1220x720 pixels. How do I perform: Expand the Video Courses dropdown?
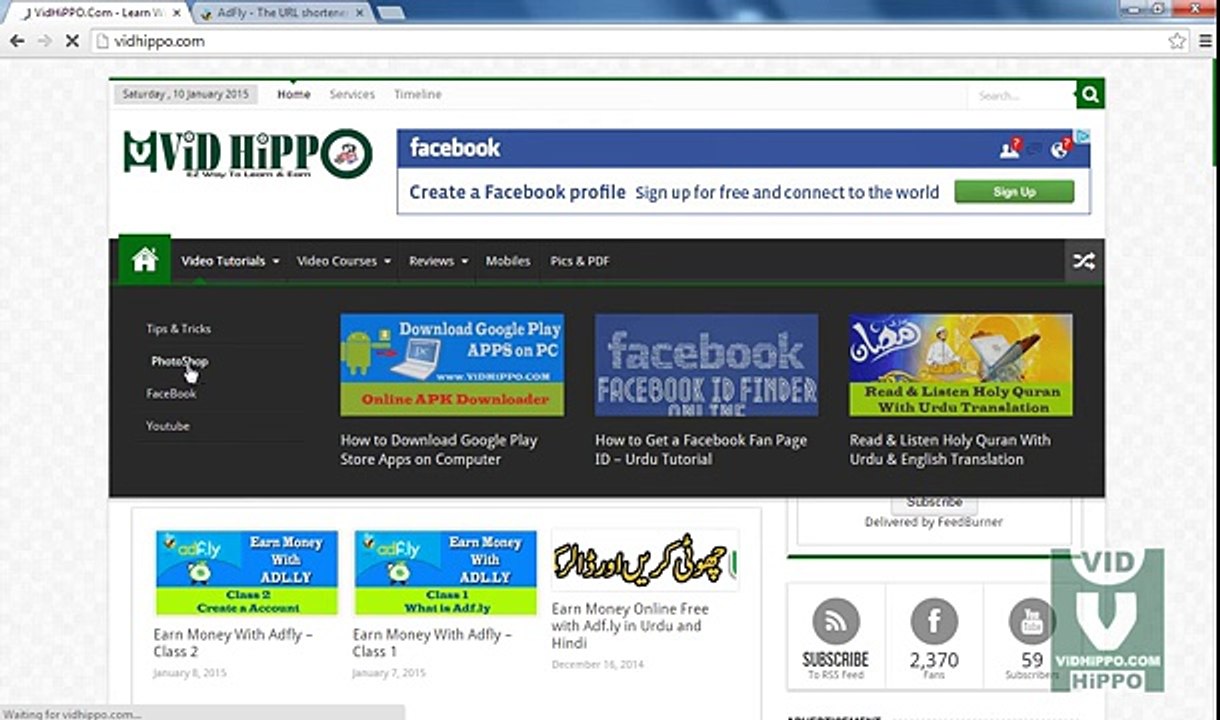(x=344, y=261)
